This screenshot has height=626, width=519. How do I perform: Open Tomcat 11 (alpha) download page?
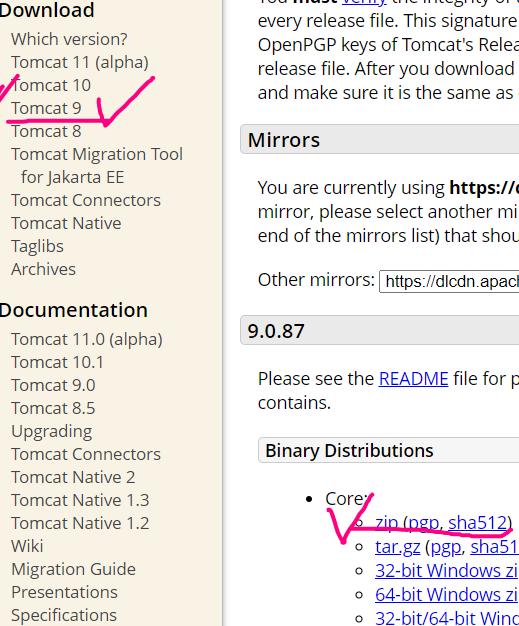pyautogui.click(x=80, y=62)
